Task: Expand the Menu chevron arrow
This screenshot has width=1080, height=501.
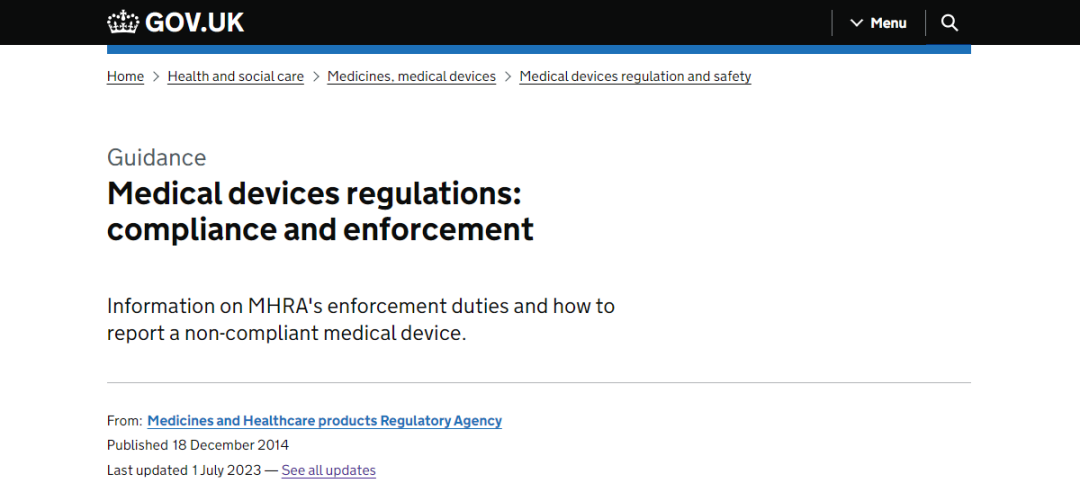Action: coord(856,23)
